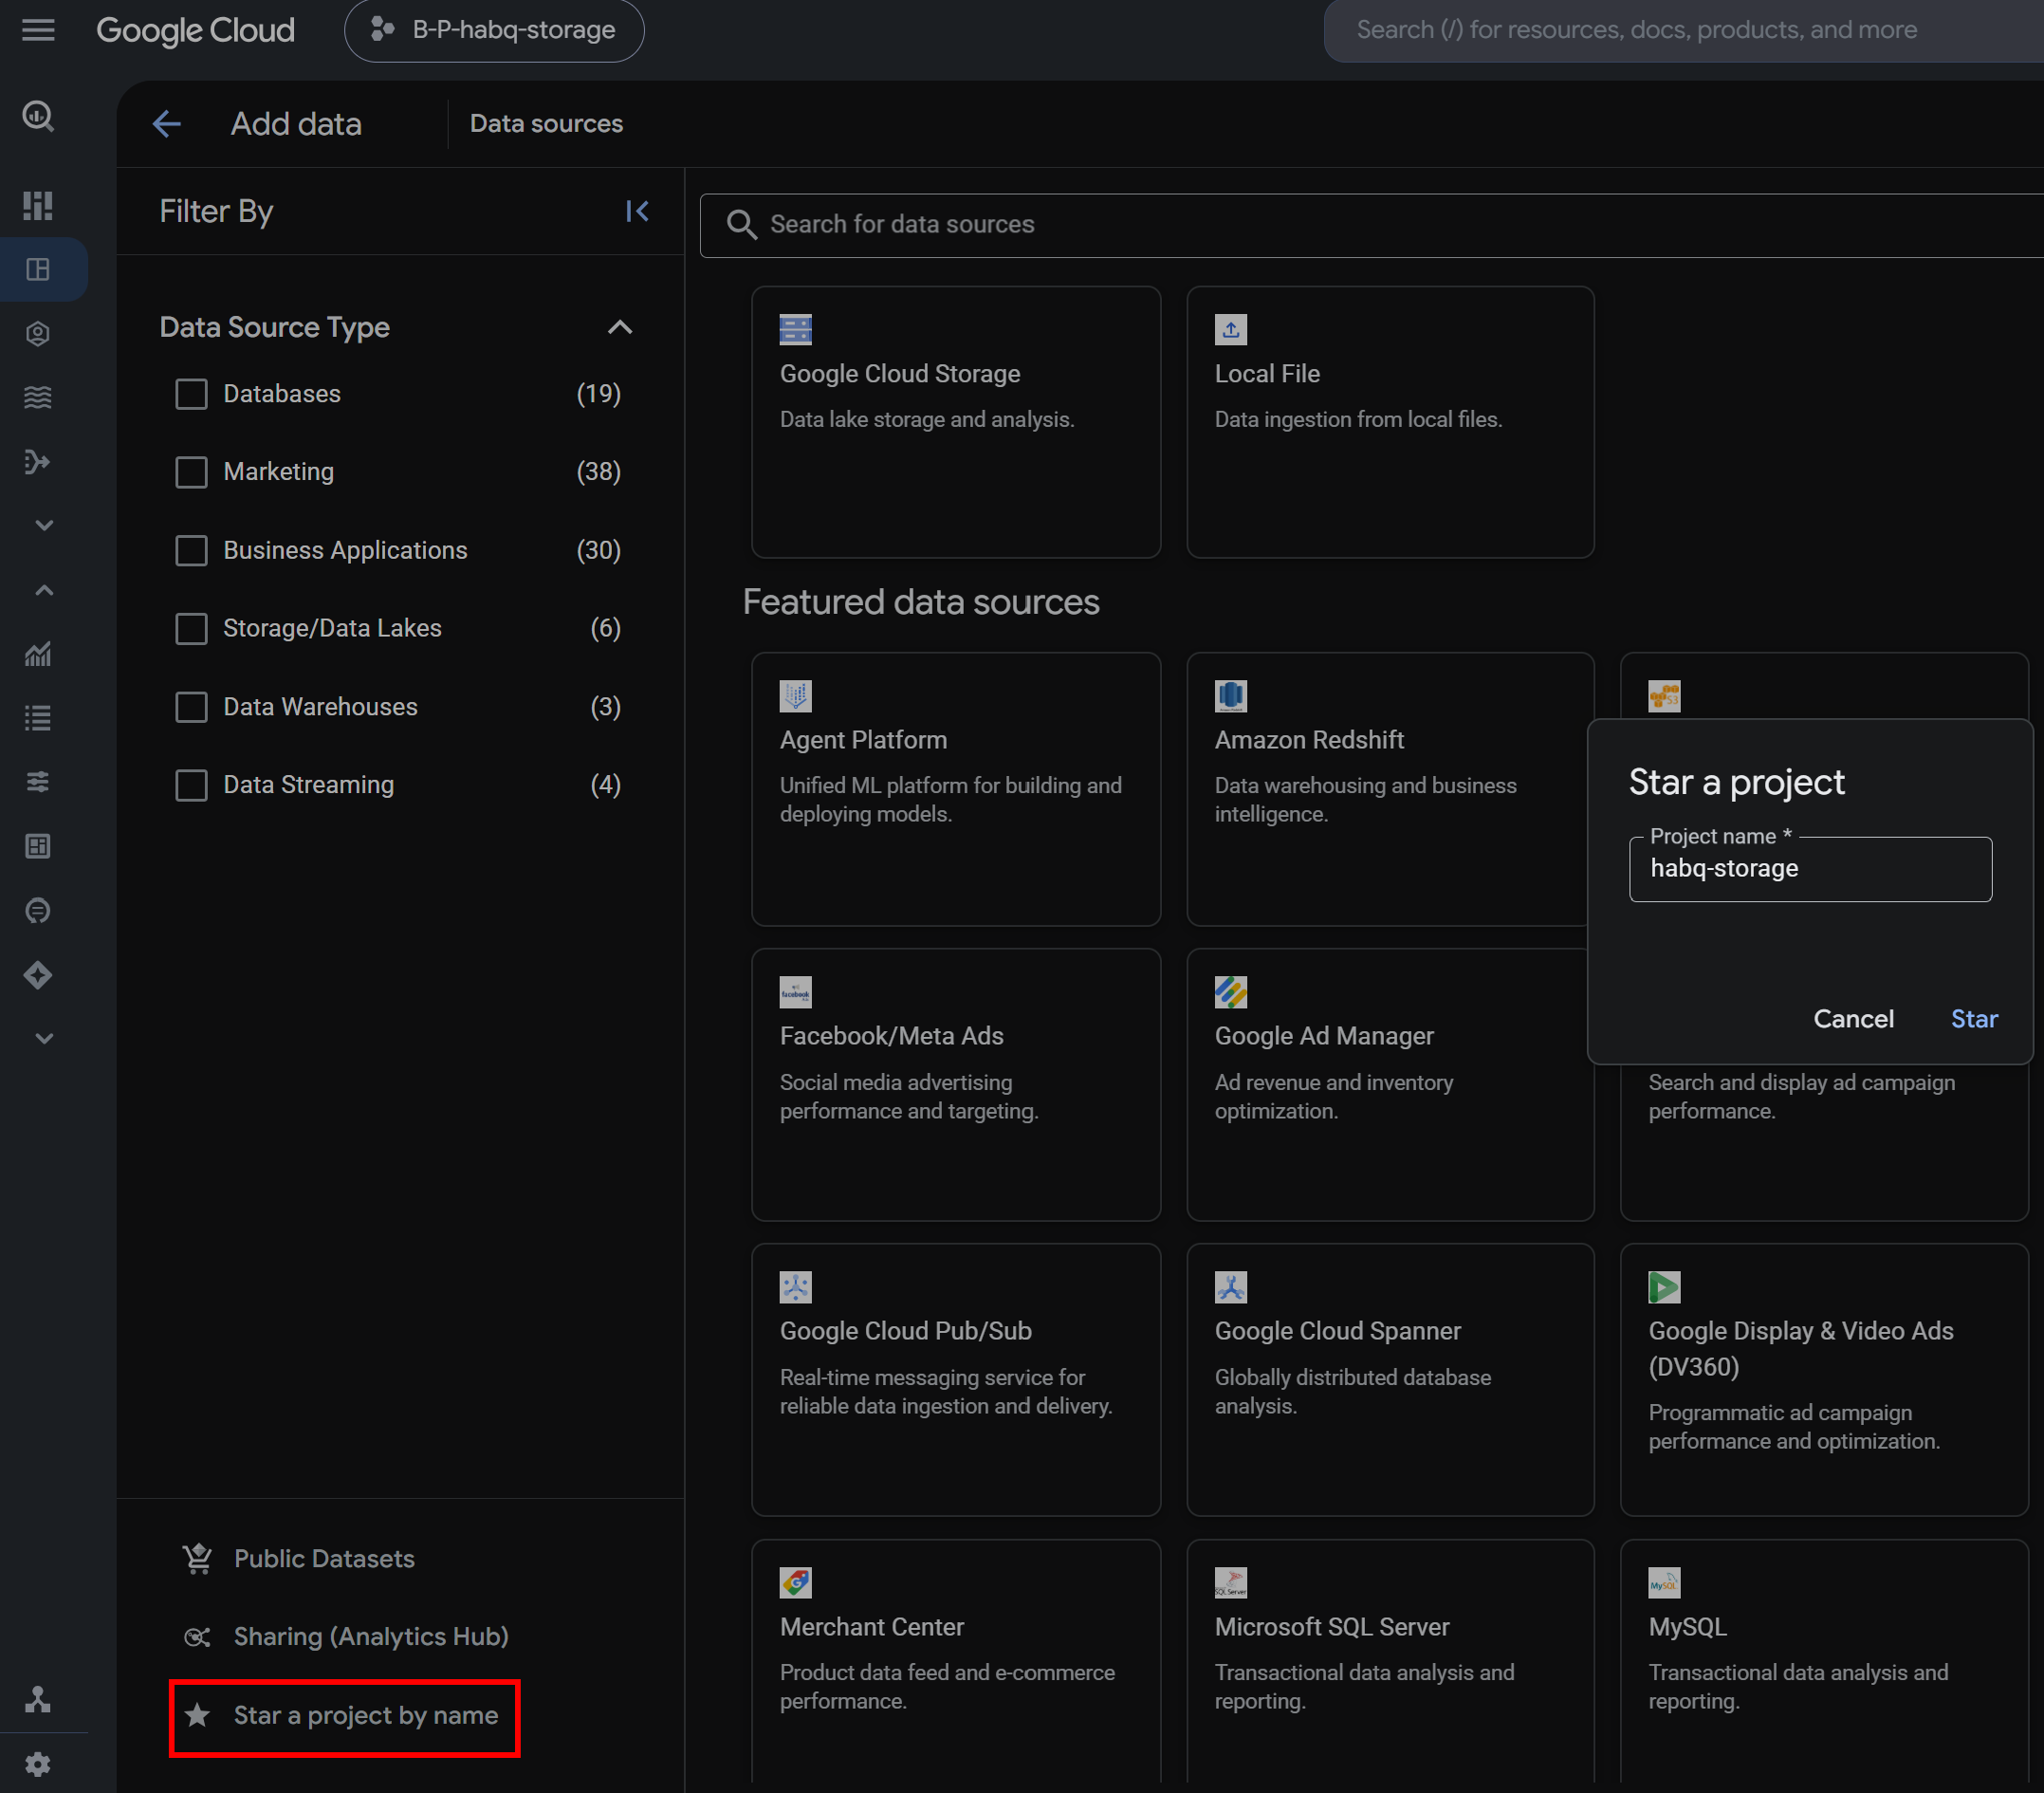The image size is (2044, 1793).
Task: Open the Google Cloud Pub/Sub card
Action: coord(956,1380)
